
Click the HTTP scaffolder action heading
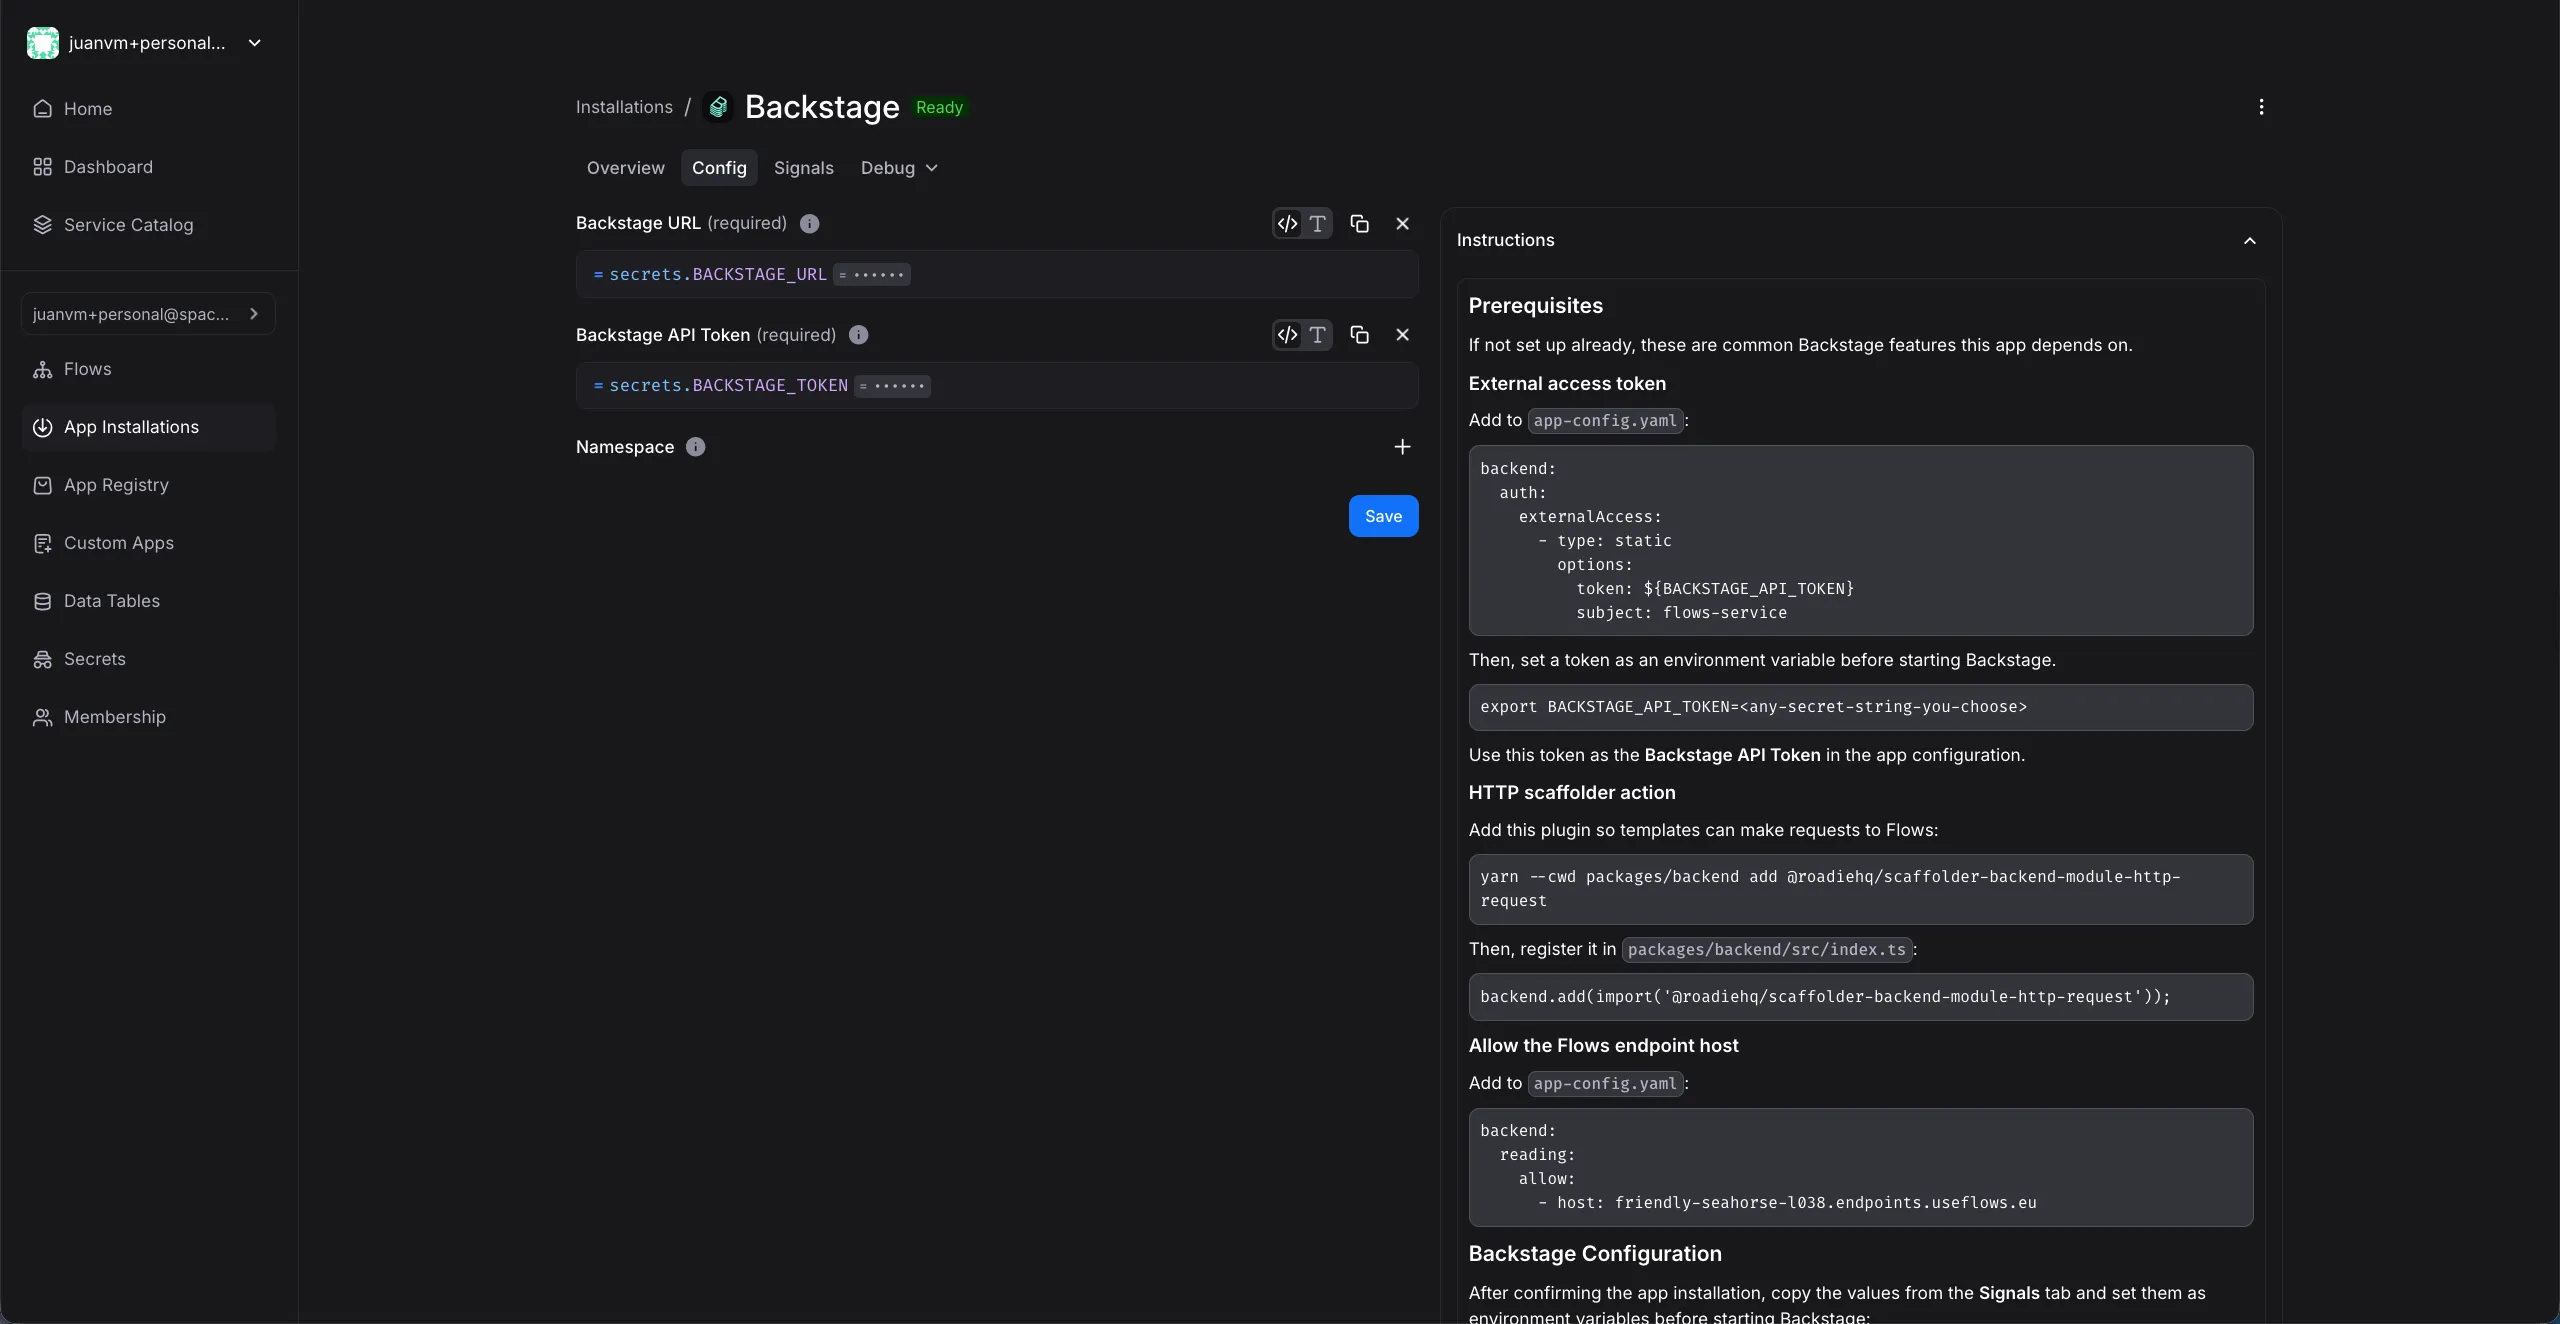1572,793
